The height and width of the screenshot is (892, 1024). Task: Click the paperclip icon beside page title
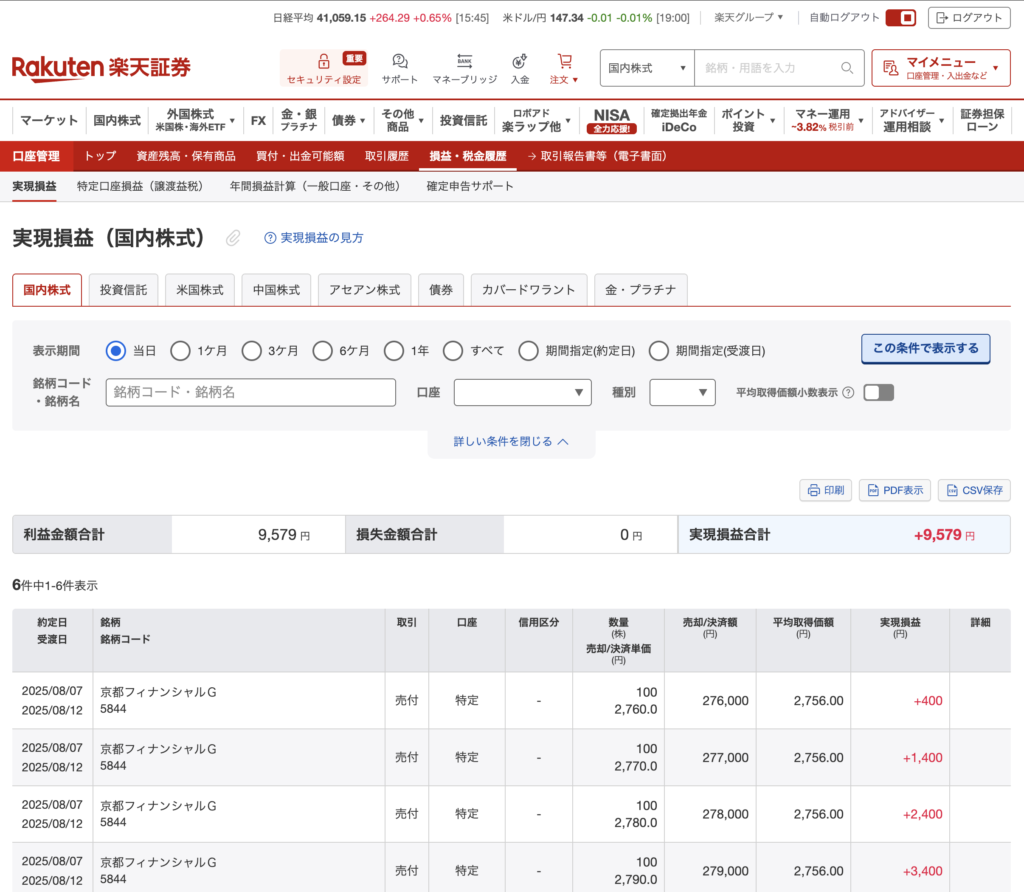[233, 238]
